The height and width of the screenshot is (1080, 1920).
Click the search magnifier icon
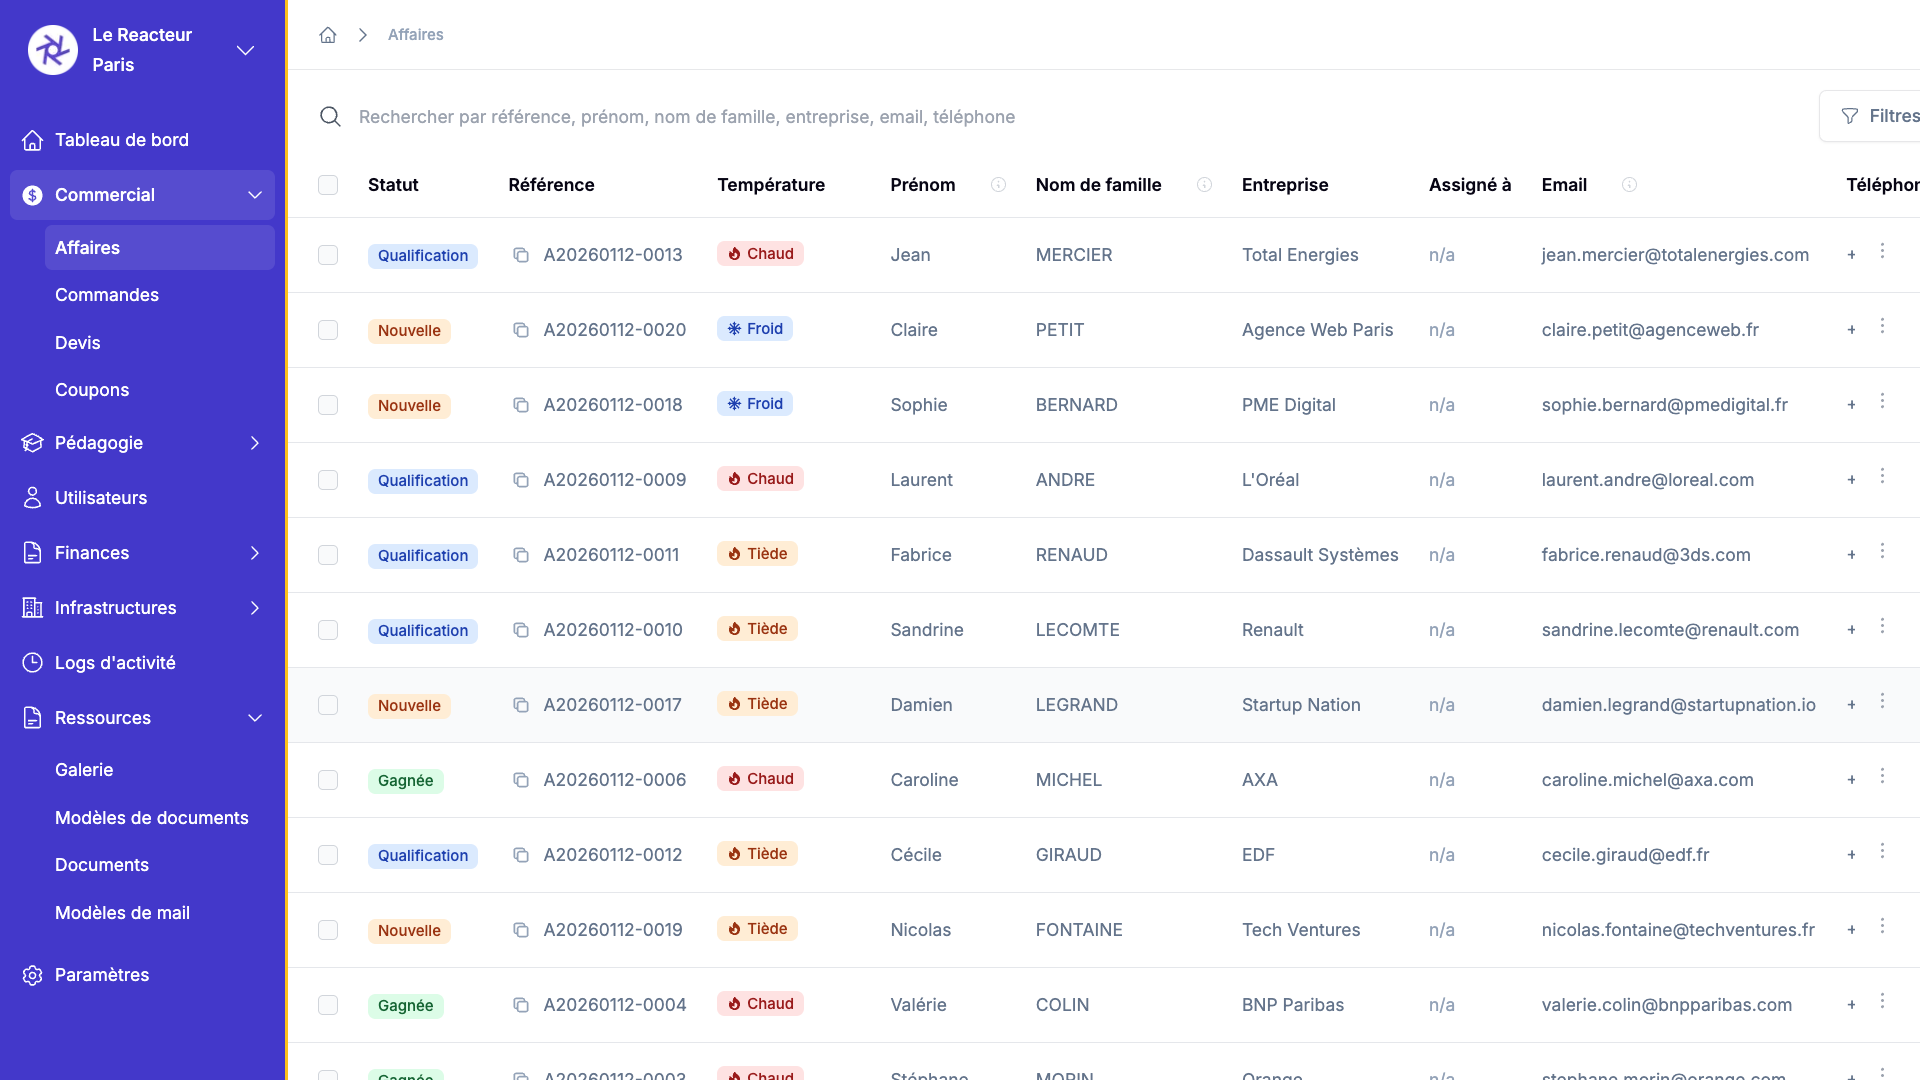coord(330,117)
